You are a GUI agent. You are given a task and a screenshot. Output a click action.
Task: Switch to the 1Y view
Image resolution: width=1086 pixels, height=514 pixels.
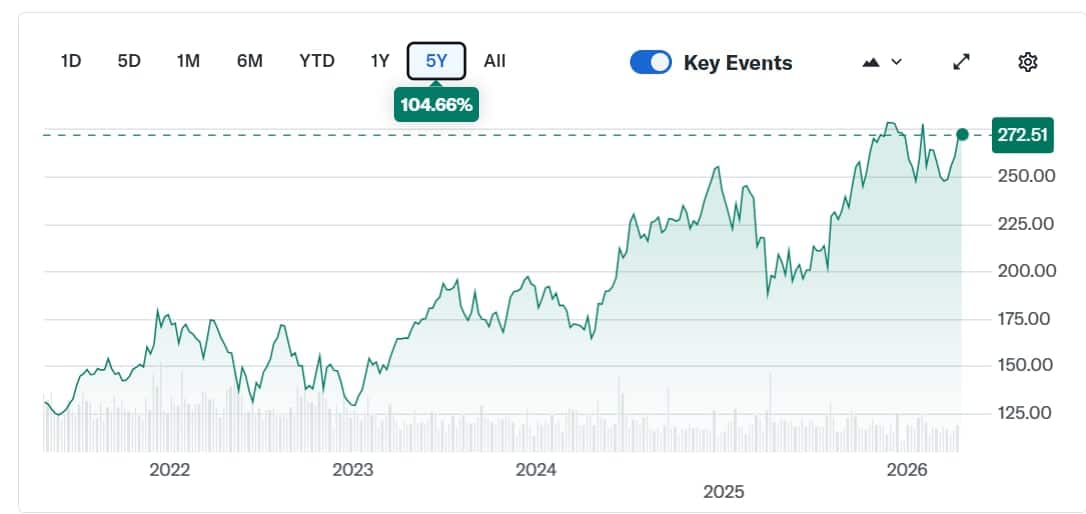(380, 61)
